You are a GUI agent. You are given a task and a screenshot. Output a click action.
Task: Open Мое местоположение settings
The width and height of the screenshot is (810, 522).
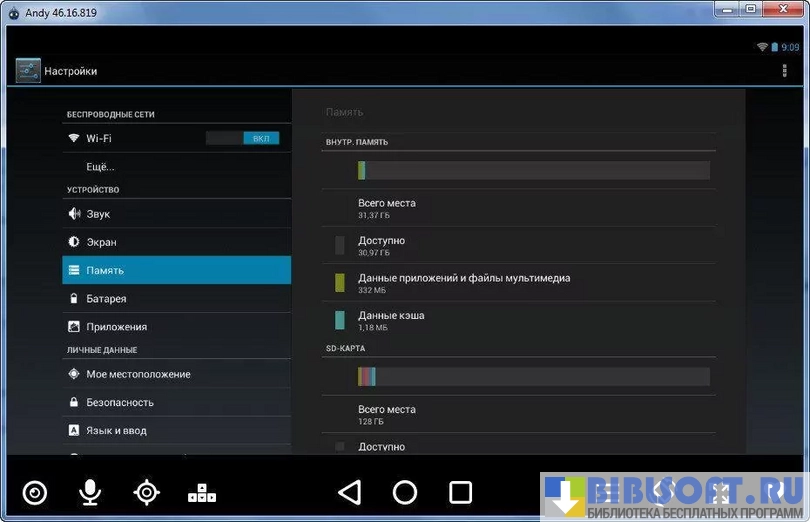coord(138,374)
